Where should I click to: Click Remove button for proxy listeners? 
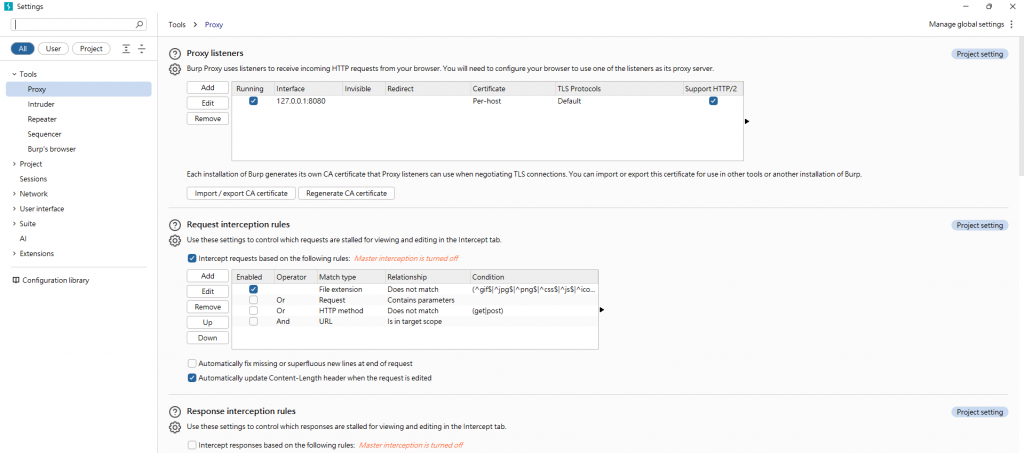click(x=208, y=119)
